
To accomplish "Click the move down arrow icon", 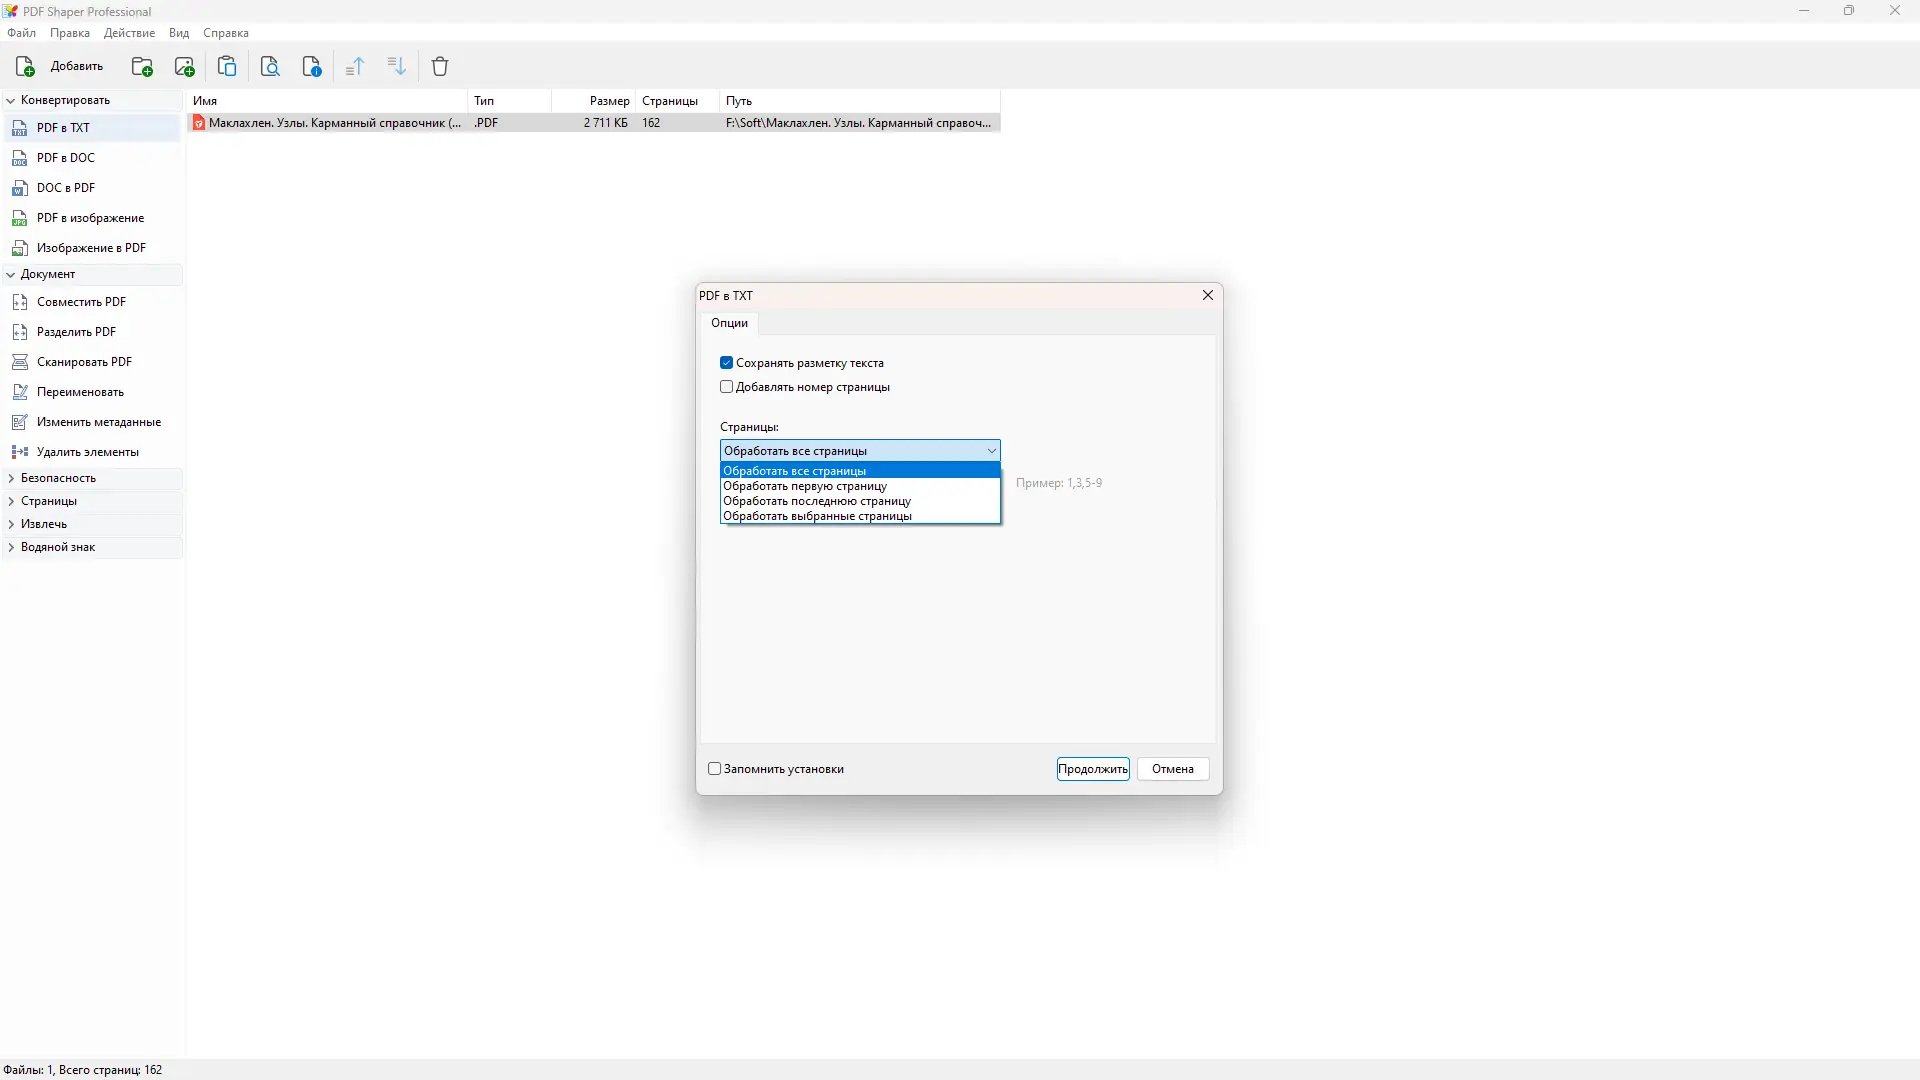I will 397,67.
